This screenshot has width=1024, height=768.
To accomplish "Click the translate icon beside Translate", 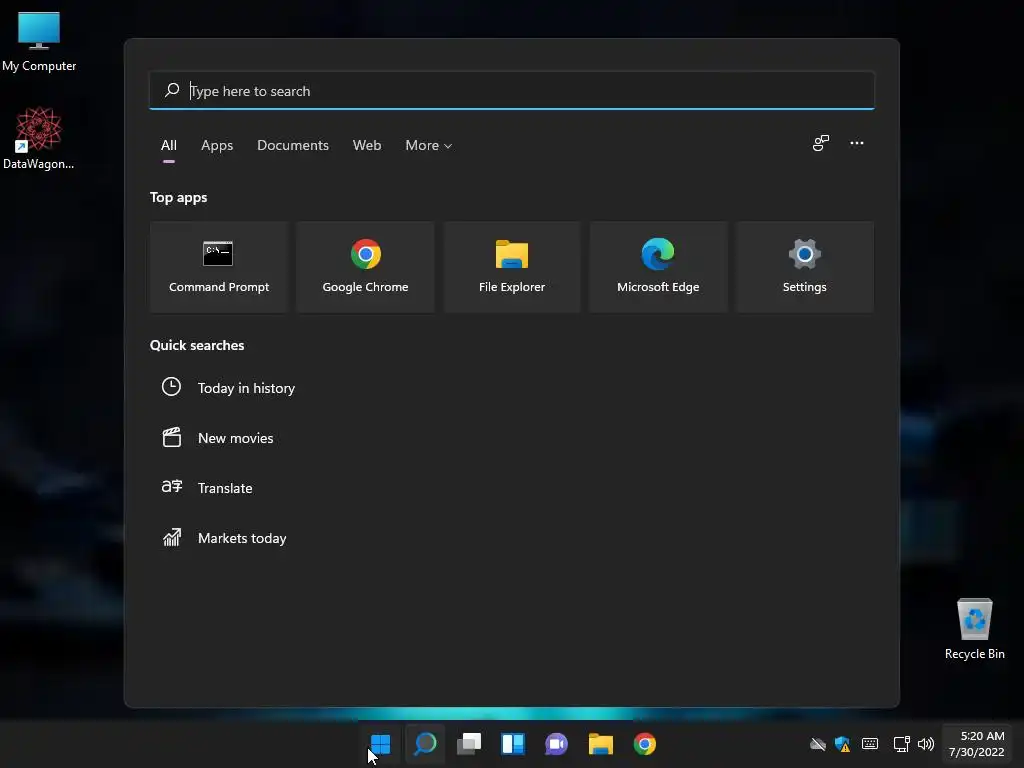I will point(172,487).
